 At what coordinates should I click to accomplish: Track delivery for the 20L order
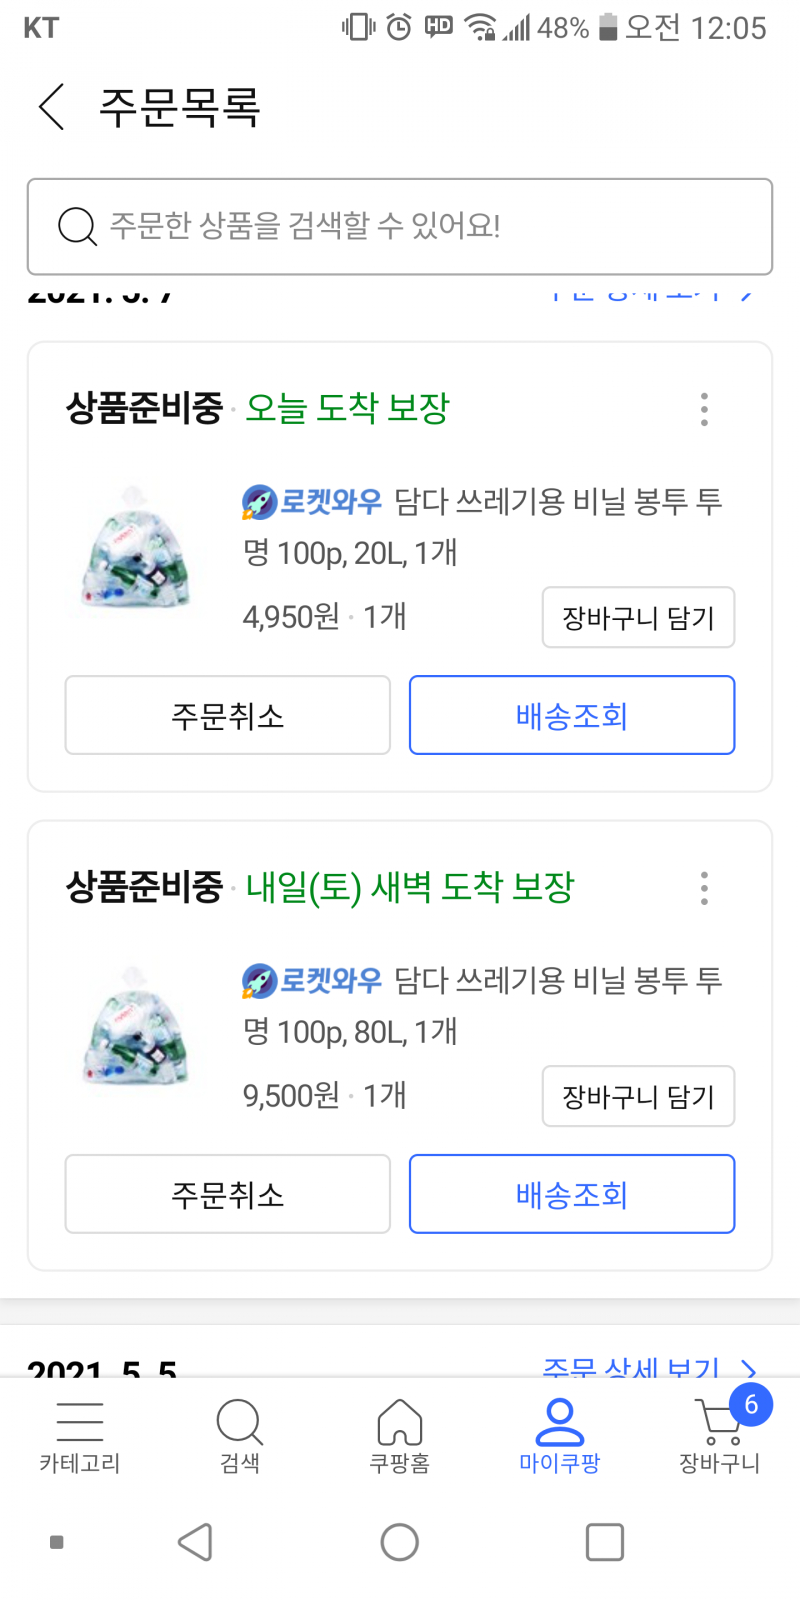[x=572, y=715]
